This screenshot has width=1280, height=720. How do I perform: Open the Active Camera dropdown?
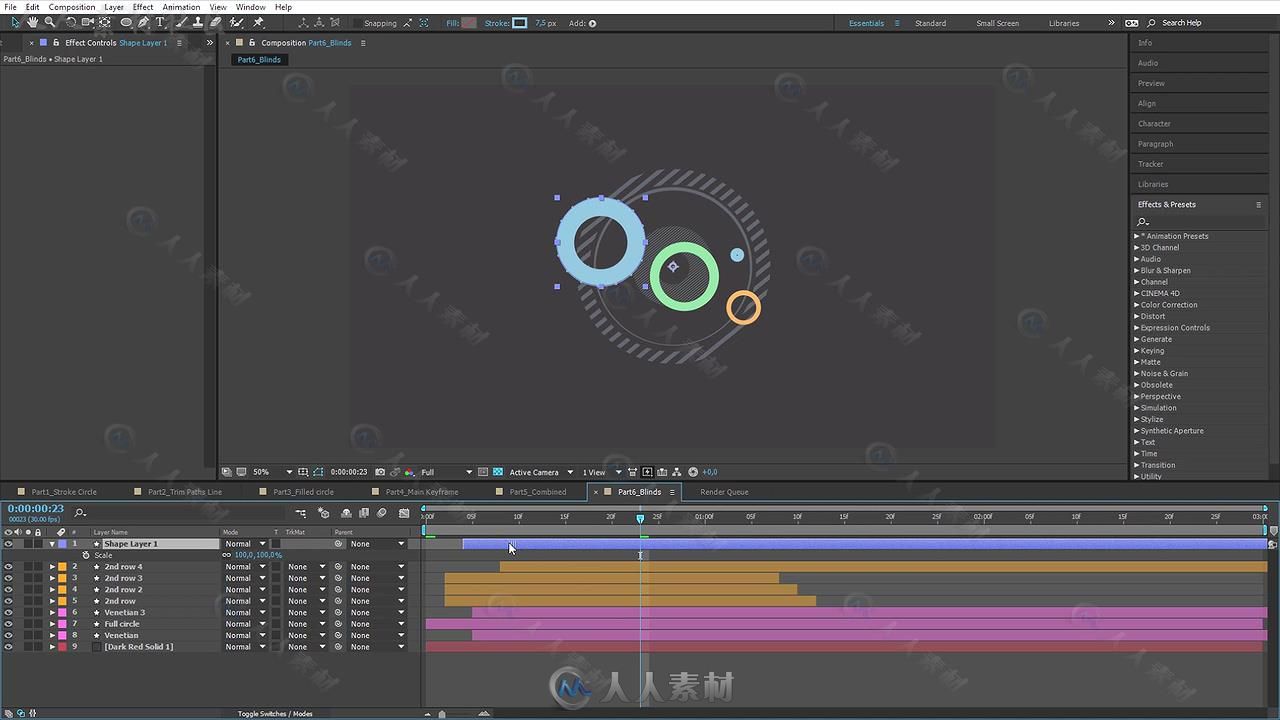tap(542, 472)
